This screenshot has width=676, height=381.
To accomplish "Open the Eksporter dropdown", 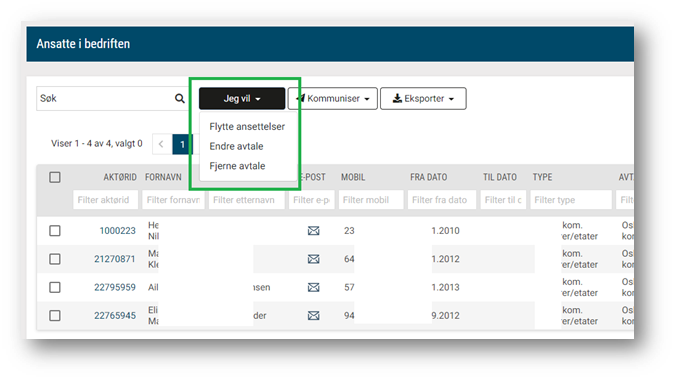I will click(x=423, y=99).
